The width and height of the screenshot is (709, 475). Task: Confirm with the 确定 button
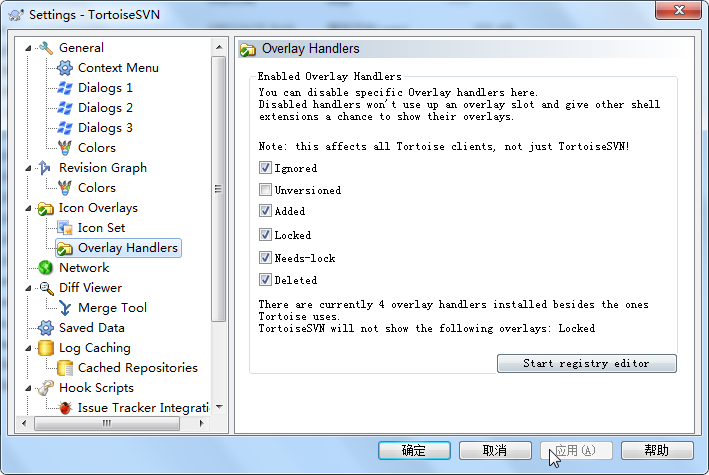click(x=414, y=450)
